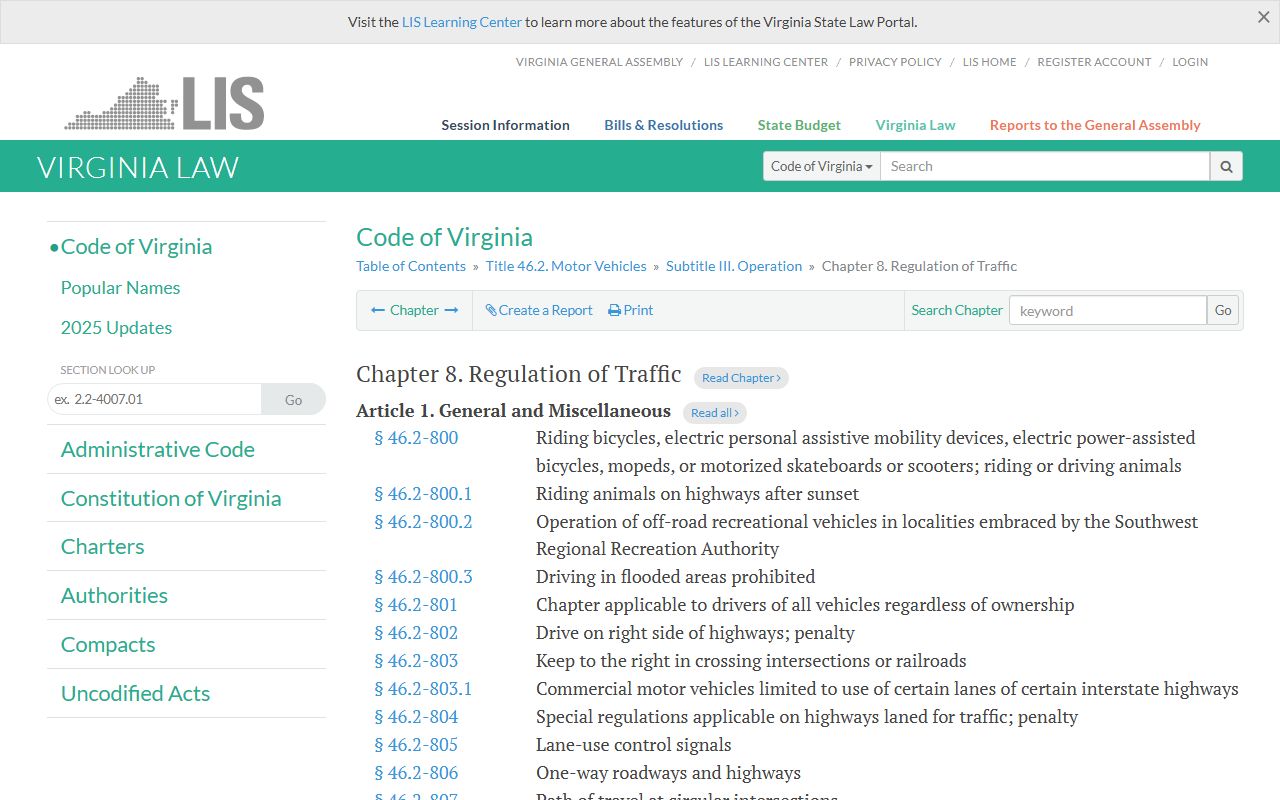Open section § 46.2-800.2
The height and width of the screenshot is (800, 1280).
423,521
